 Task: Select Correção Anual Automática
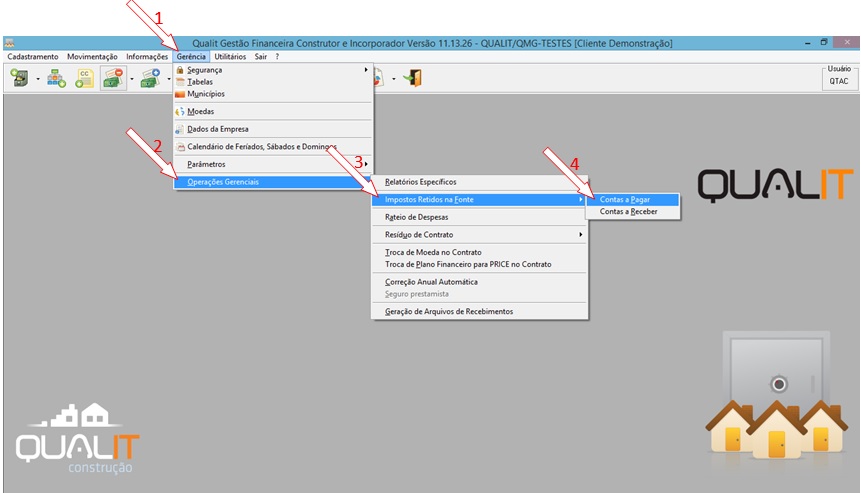(479, 282)
